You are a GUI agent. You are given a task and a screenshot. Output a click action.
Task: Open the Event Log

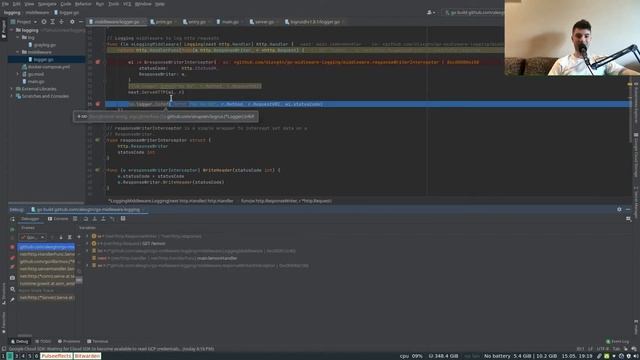click(x=618, y=342)
